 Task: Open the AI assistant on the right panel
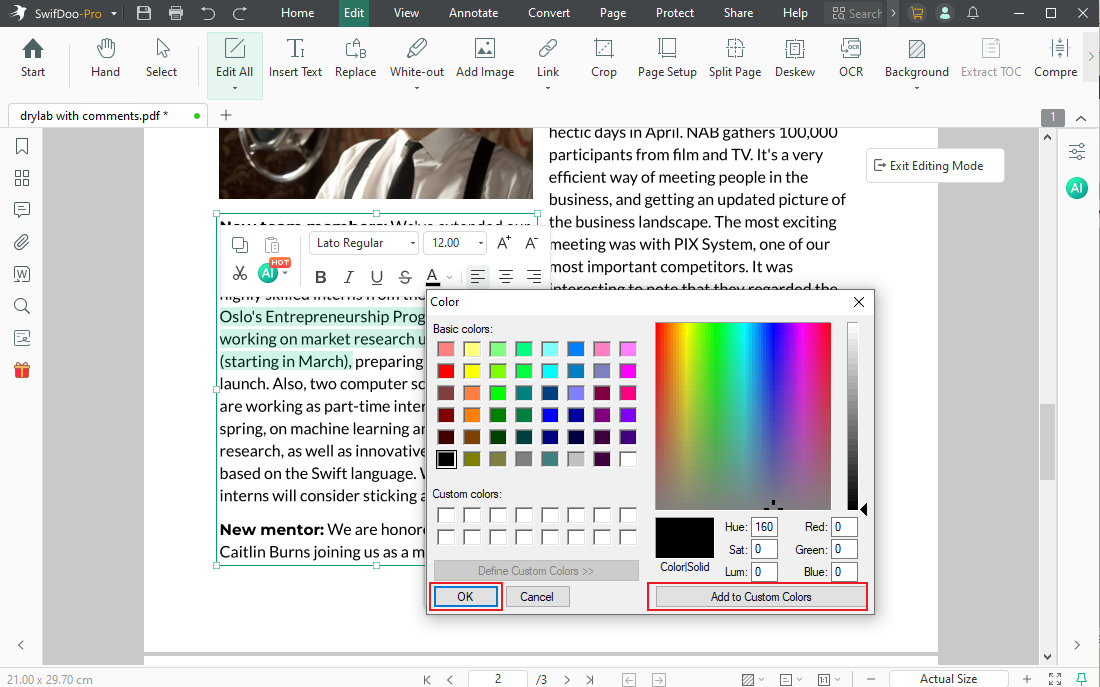pyautogui.click(x=1077, y=187)
